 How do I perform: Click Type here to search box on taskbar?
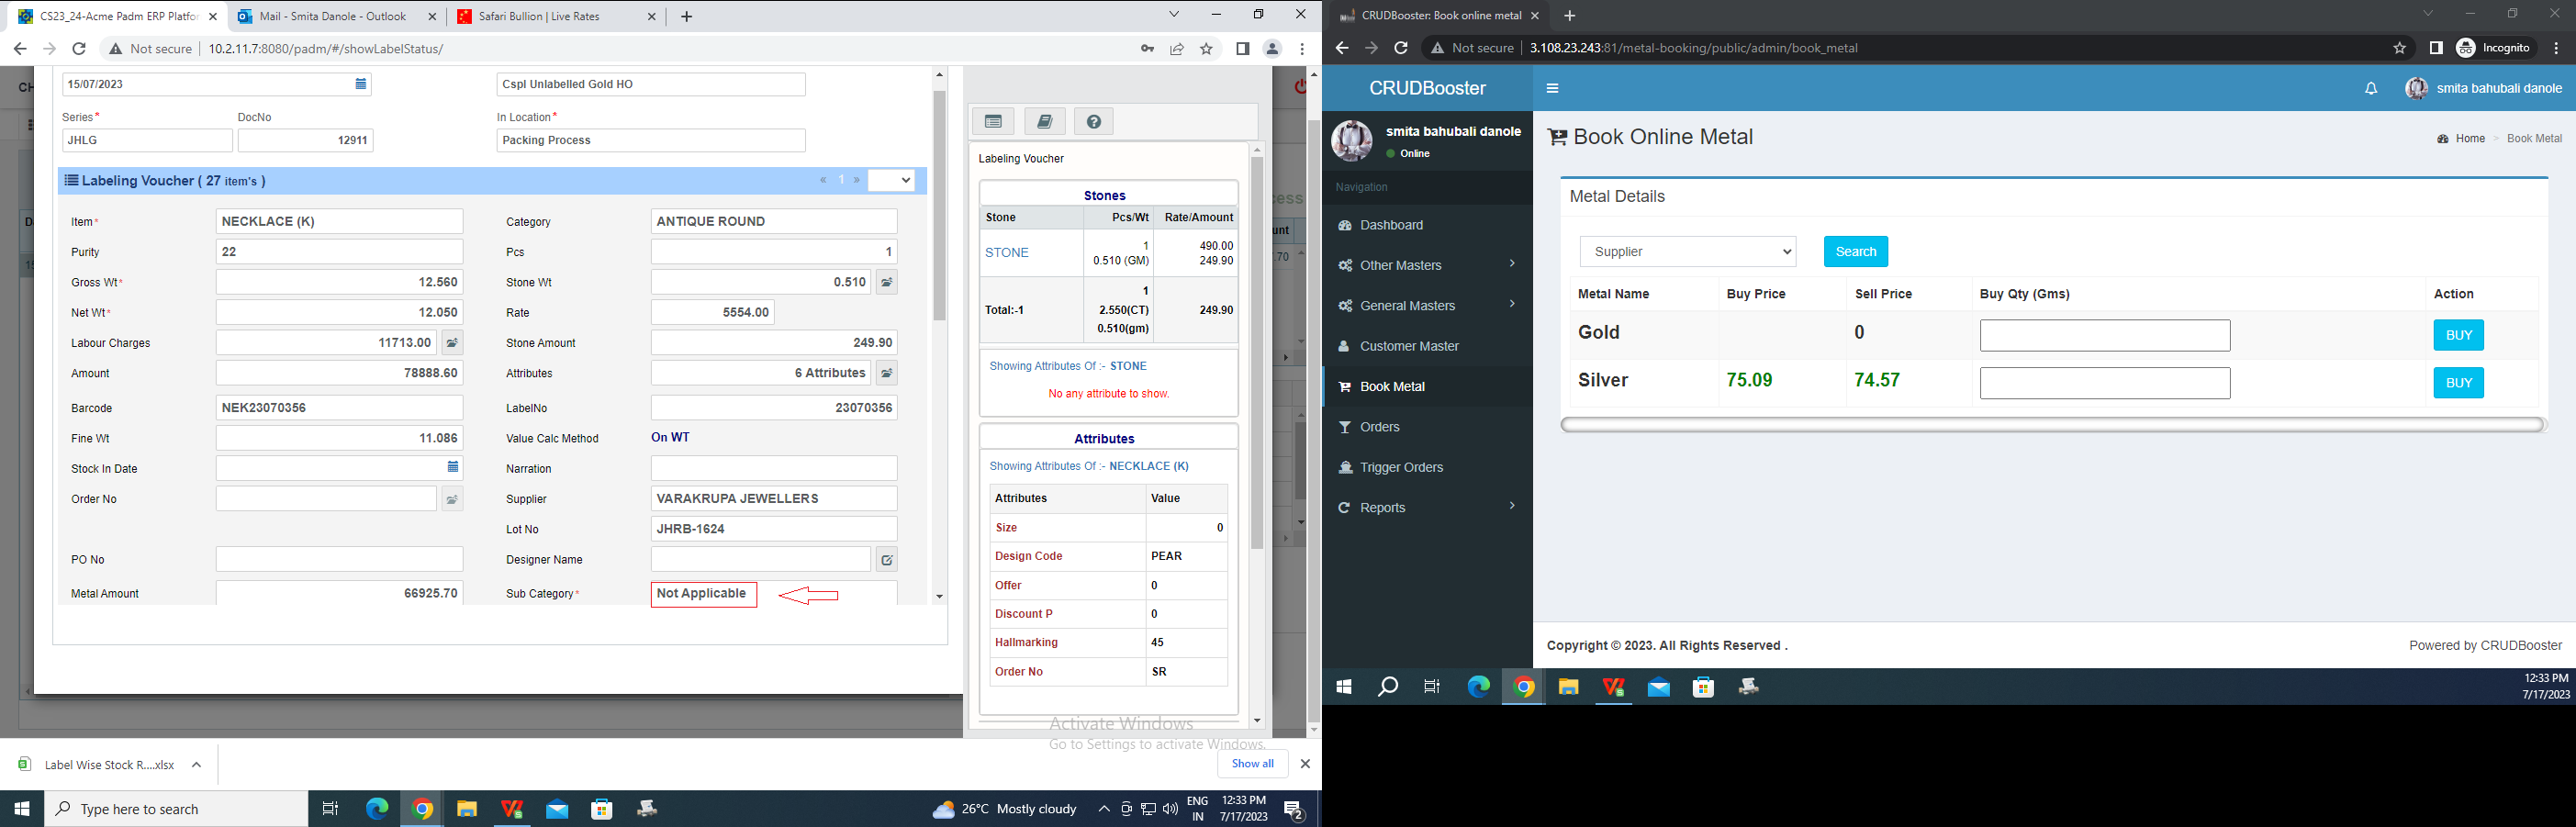tap(176, 809)
